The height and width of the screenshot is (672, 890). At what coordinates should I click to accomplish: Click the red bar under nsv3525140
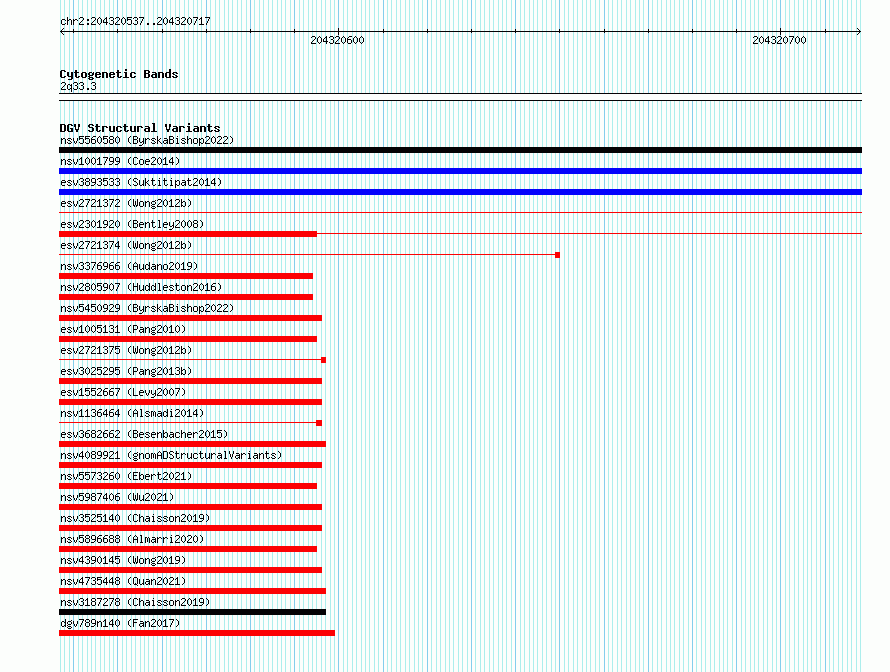pyautogui.click(x=190, y=528)
